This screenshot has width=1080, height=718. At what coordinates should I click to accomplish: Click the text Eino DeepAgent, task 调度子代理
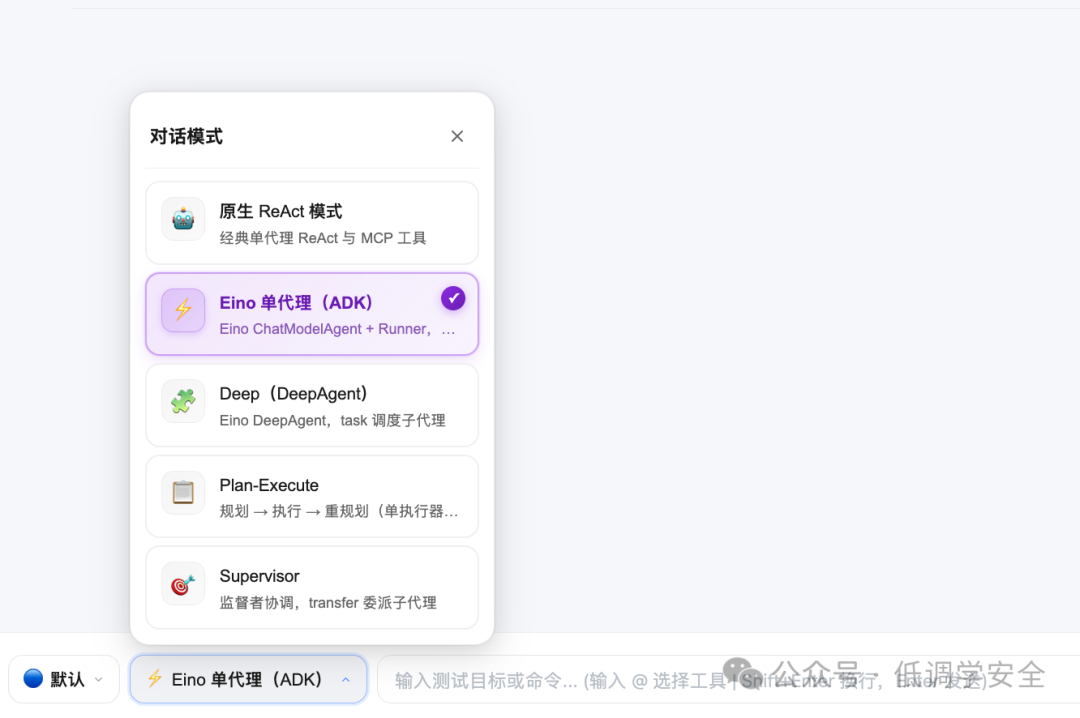[x=333, y=420]
